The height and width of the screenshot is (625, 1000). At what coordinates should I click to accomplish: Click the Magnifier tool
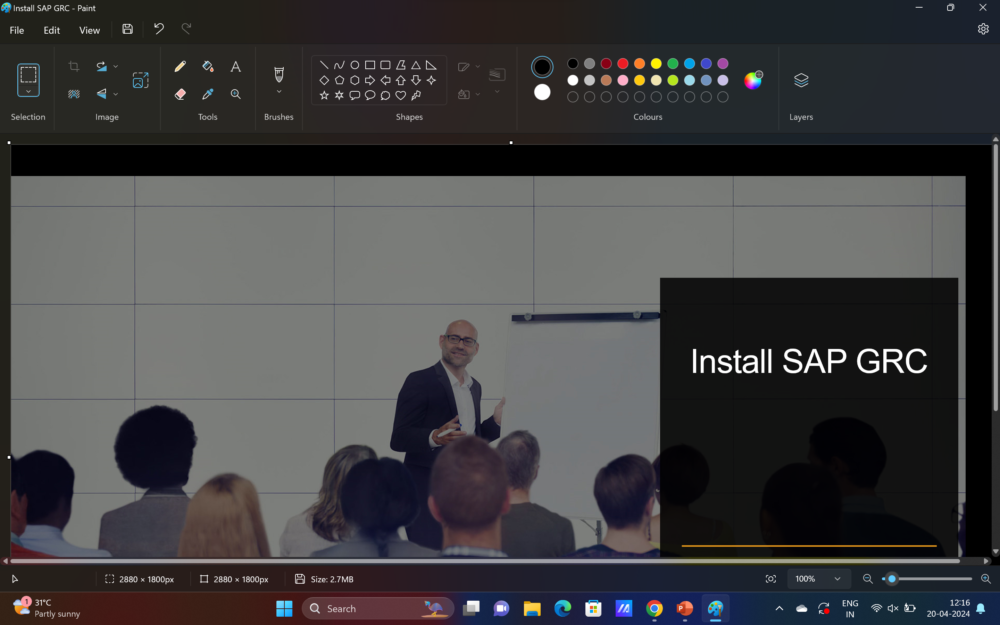tap(236, 94)
